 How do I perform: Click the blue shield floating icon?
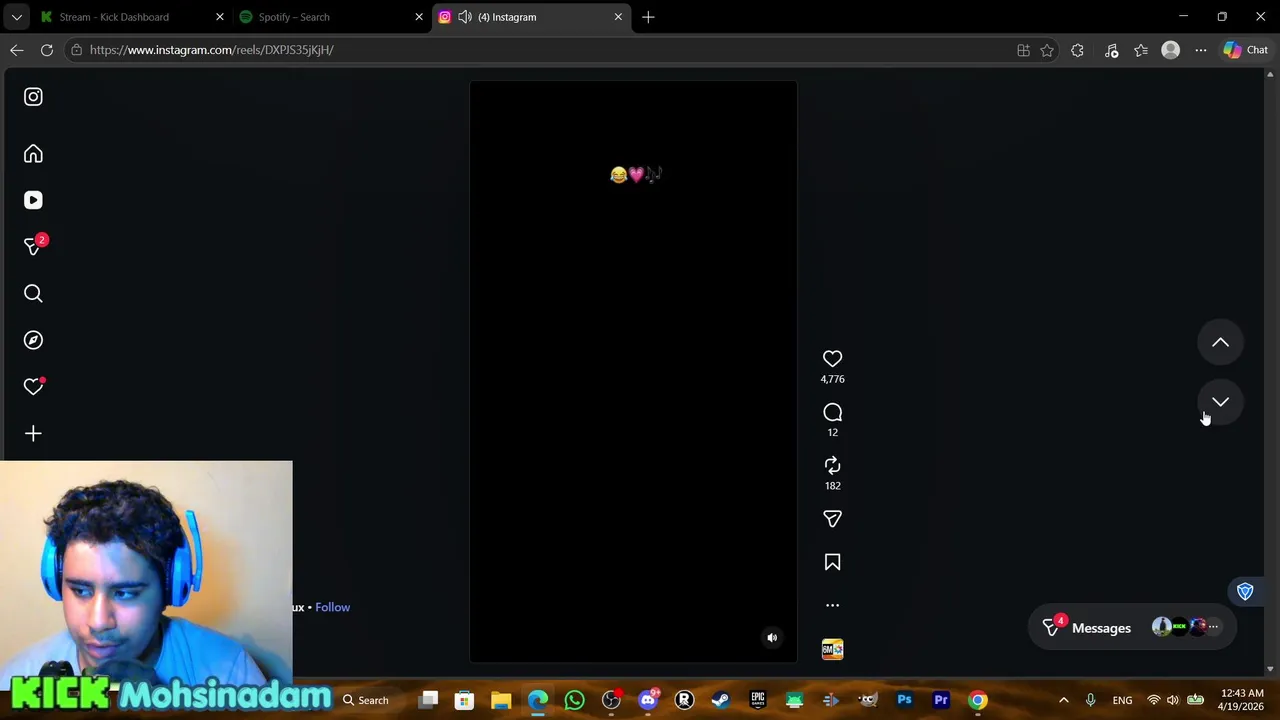pyautogui.click(x=1245, y=592)
